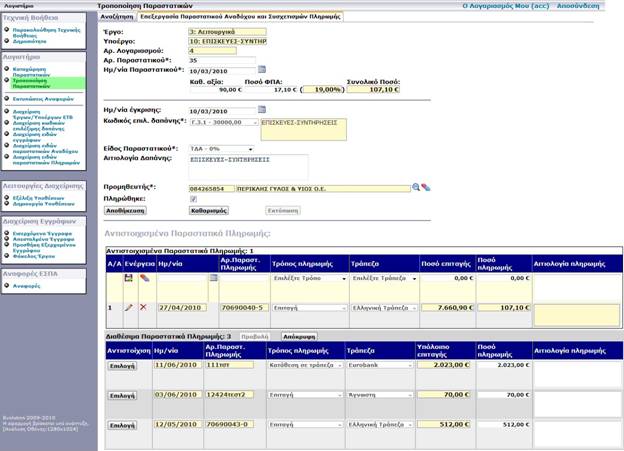Open calendar picker beside Ημ/νία έγκρισης
This screenshot has width=624, height=451.
click(x=262, y=109)
